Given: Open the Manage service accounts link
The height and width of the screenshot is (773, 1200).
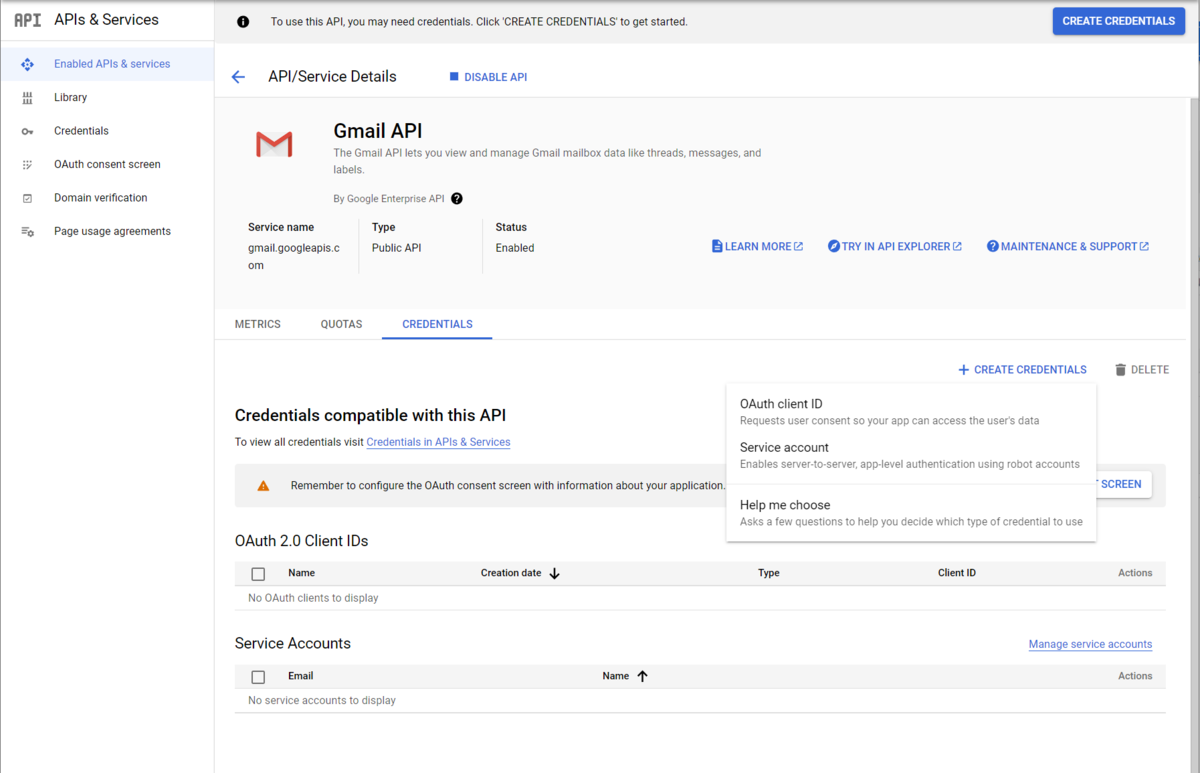Looking at the screenshot, I should click(x=1090, y=645).
